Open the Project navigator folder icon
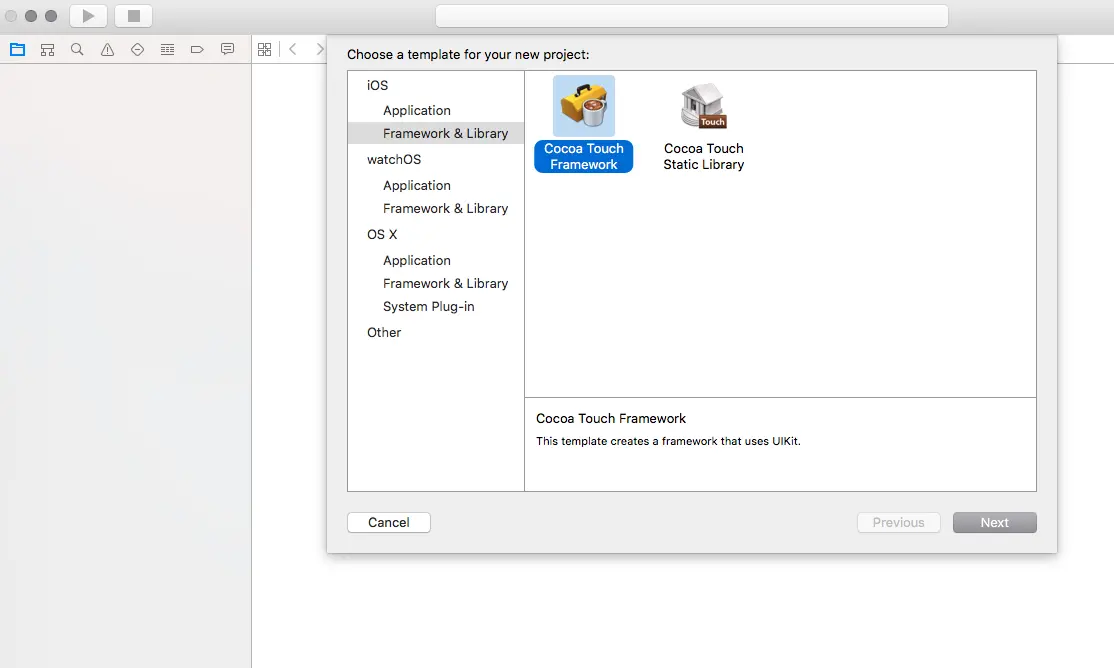 pos(18,50)
